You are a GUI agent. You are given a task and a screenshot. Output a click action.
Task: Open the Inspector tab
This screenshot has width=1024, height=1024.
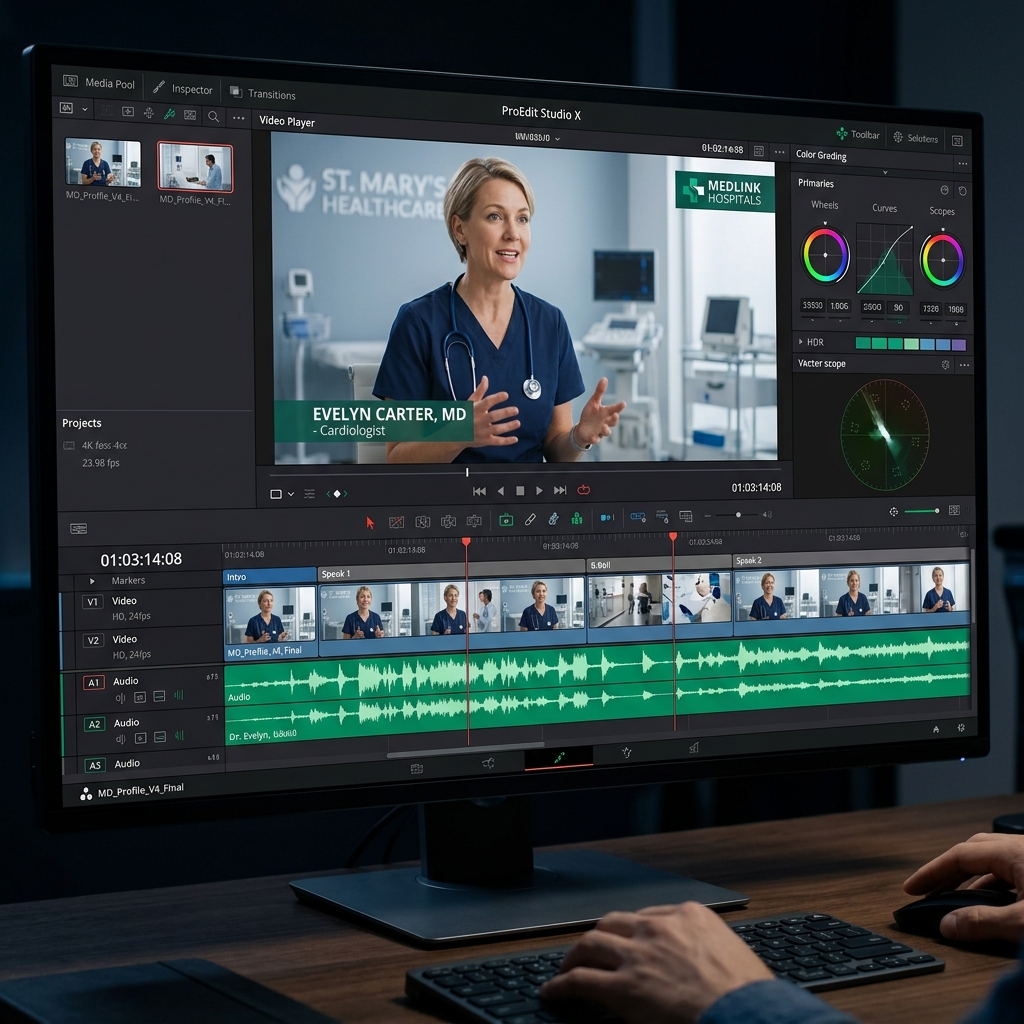(x=183, y=88)
